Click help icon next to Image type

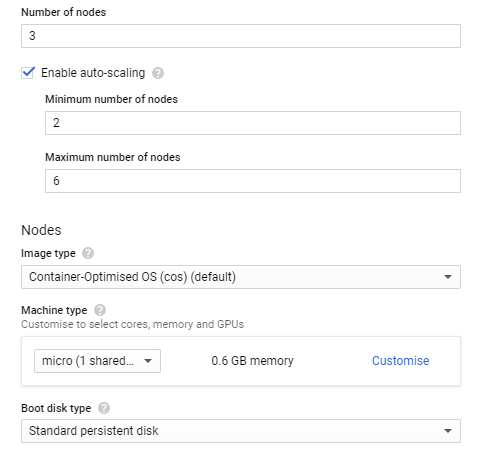point(88,253)
